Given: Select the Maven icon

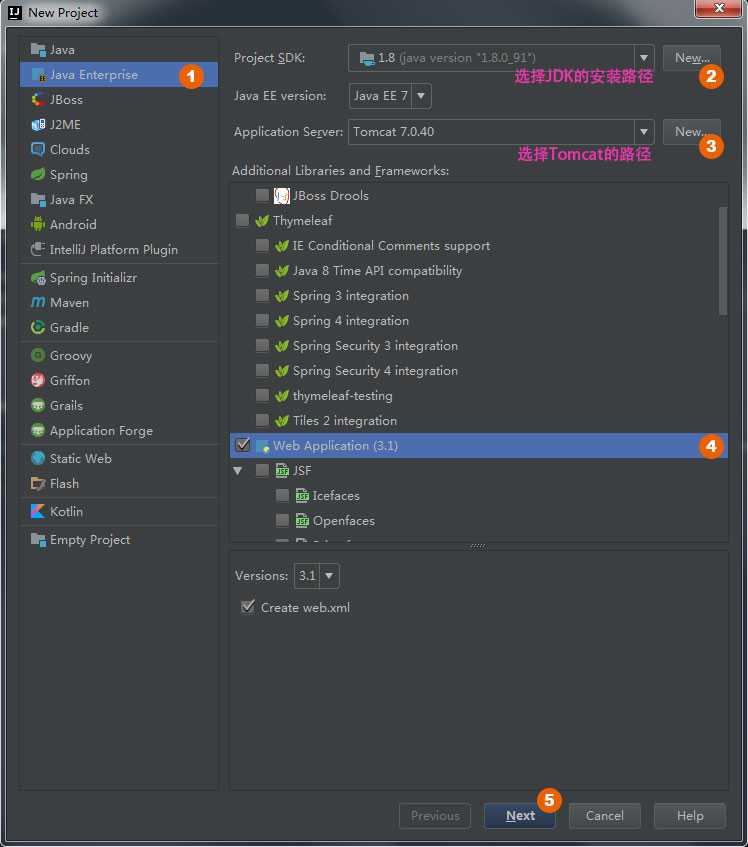Looking at the screenshot, I should coord(38,302).
